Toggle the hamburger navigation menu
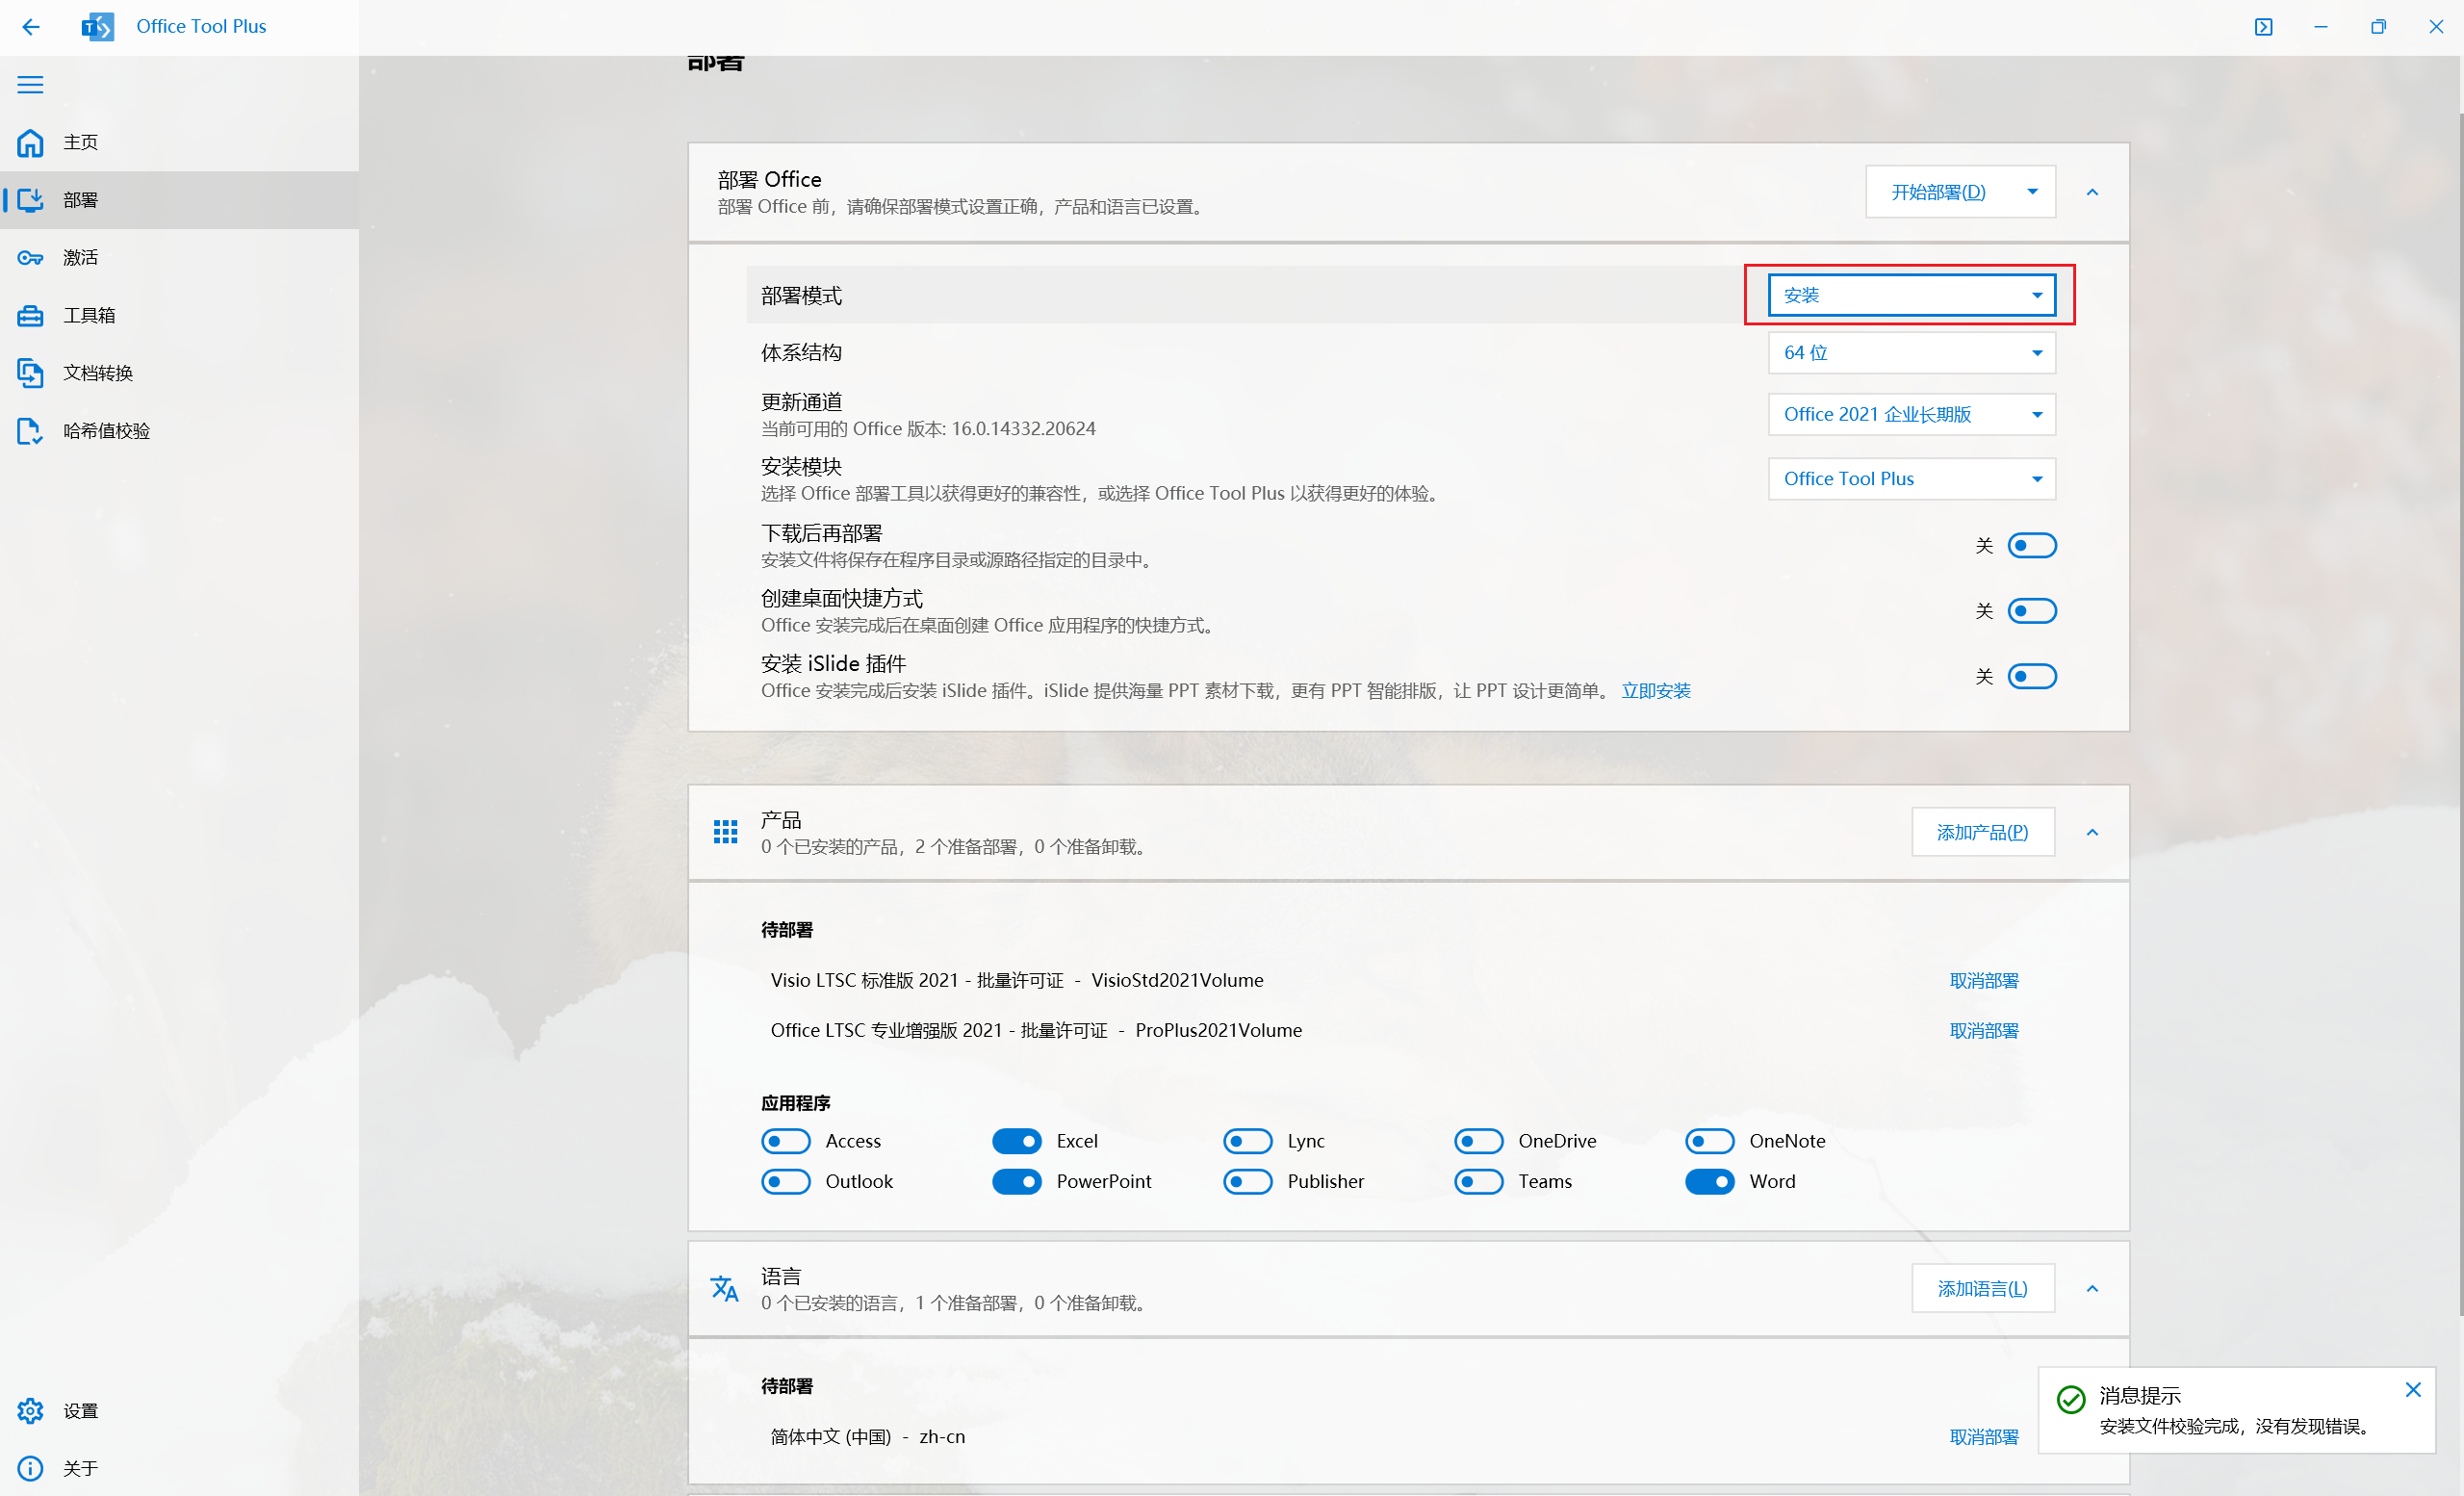2464x1496 pixels. coord(30,85)
